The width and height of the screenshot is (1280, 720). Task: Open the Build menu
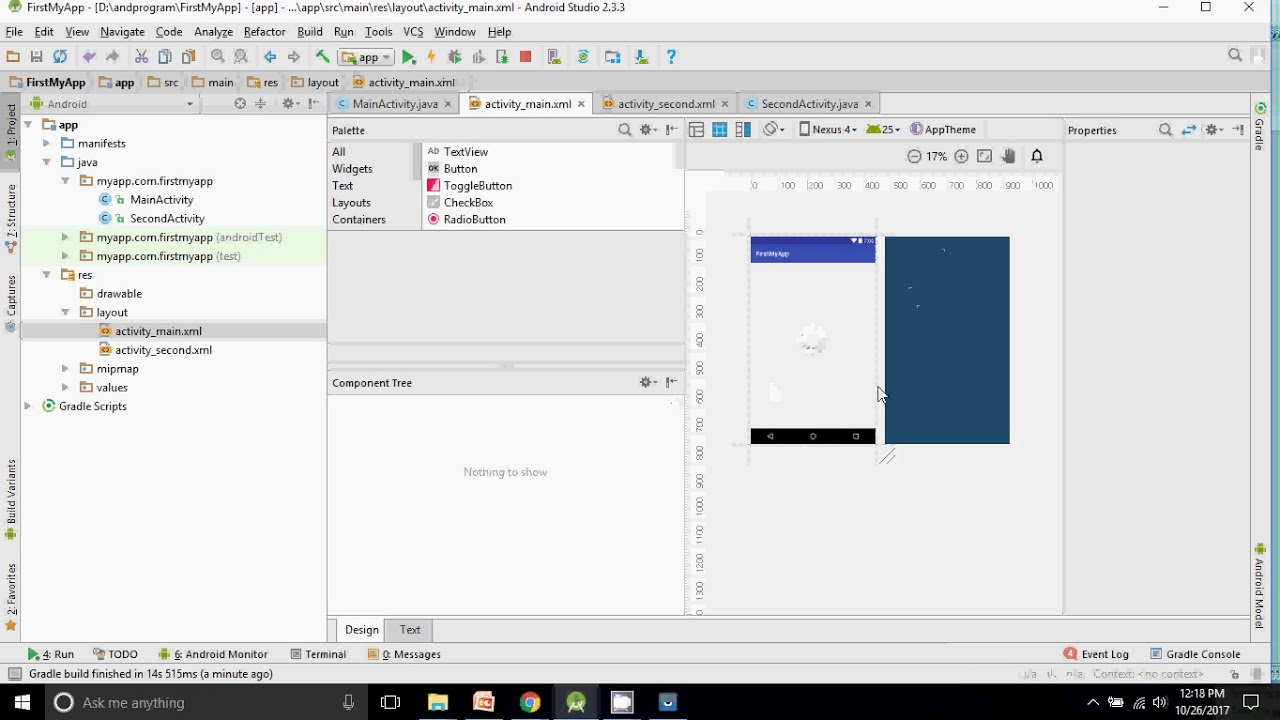(310, 32)
